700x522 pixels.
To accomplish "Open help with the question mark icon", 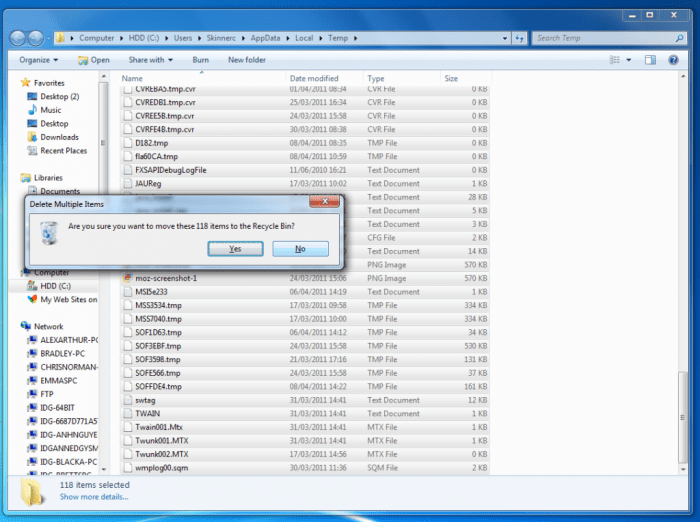I will click(x=673, y=60).
